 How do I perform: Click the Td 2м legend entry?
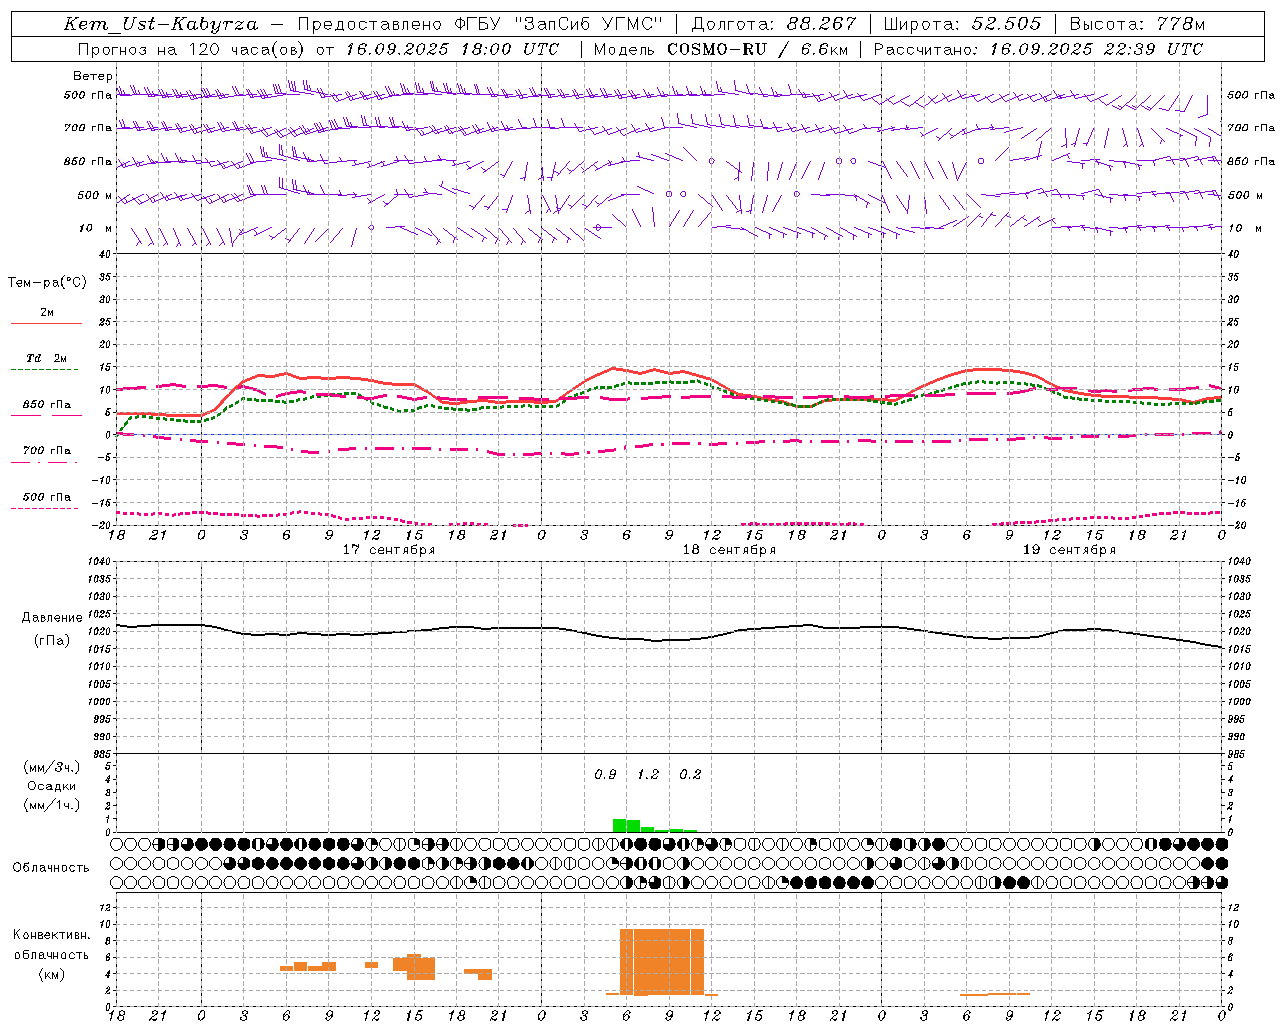point(46,358)
